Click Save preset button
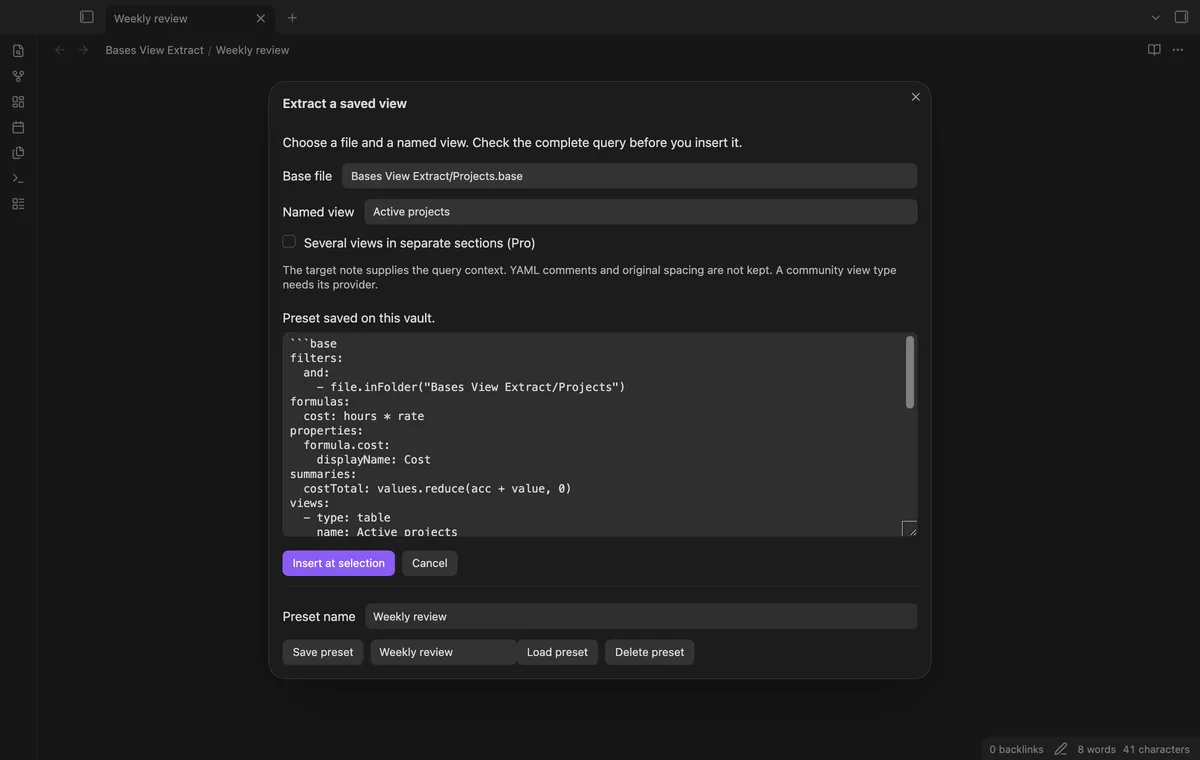Image resolution: width=1200 pixels, height=760 pixels. 322,652
